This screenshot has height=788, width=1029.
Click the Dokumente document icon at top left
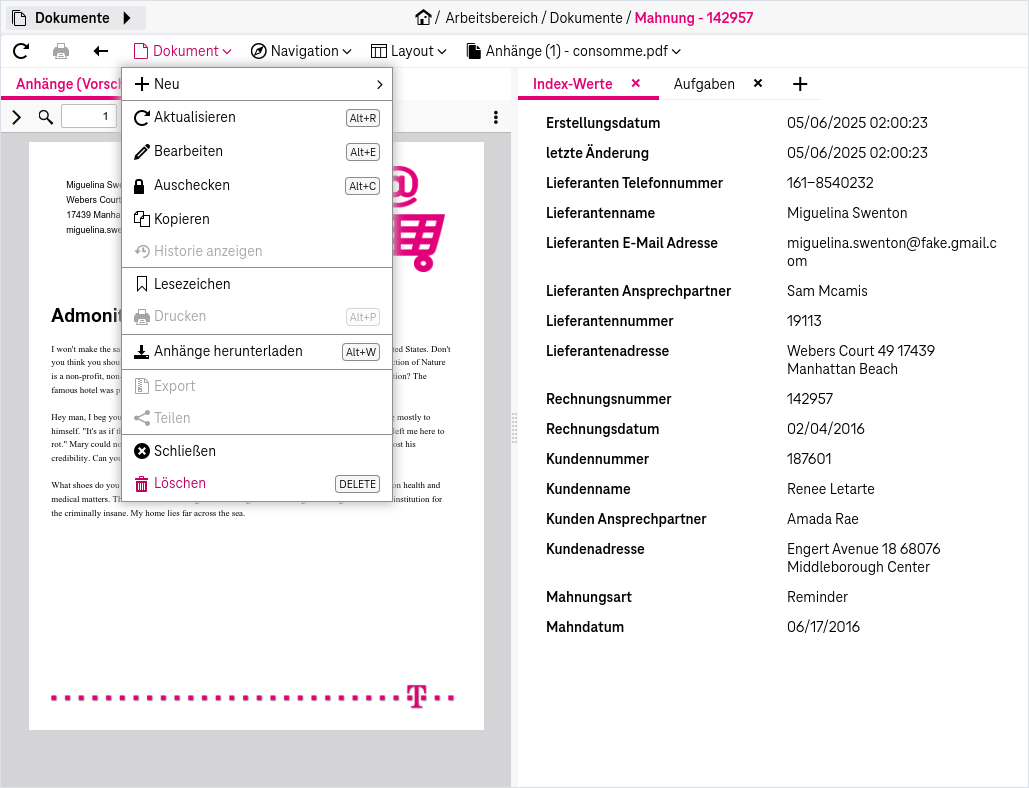20,18
